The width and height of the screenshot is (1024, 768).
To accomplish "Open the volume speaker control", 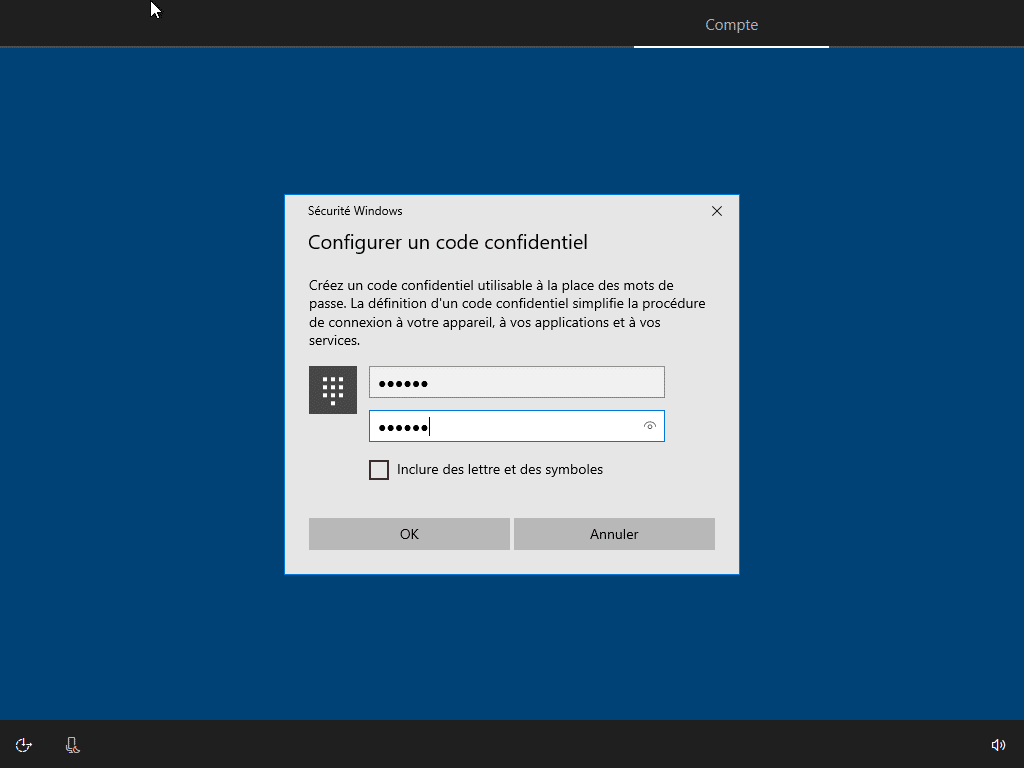I will tap(997, 745).
